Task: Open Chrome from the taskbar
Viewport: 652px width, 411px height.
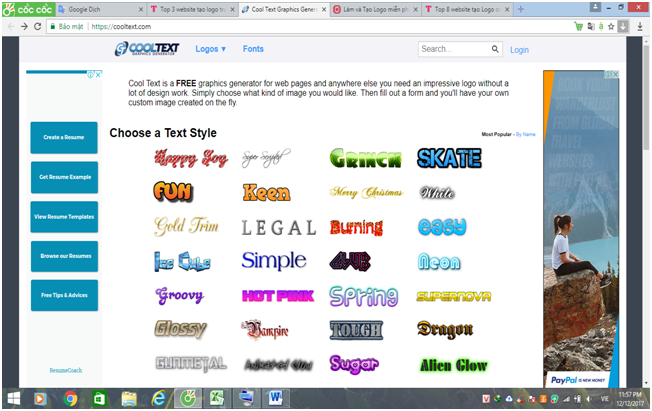Action: pyautogui.click(x=71, y=398)
